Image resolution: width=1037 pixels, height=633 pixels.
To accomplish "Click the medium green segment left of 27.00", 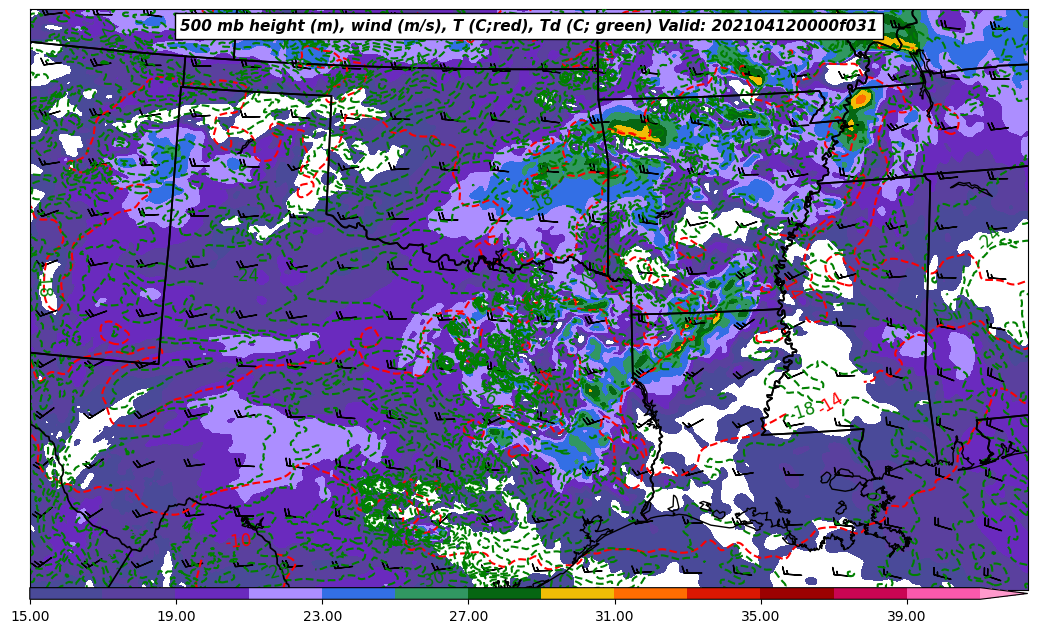I will tap(431, 593).
